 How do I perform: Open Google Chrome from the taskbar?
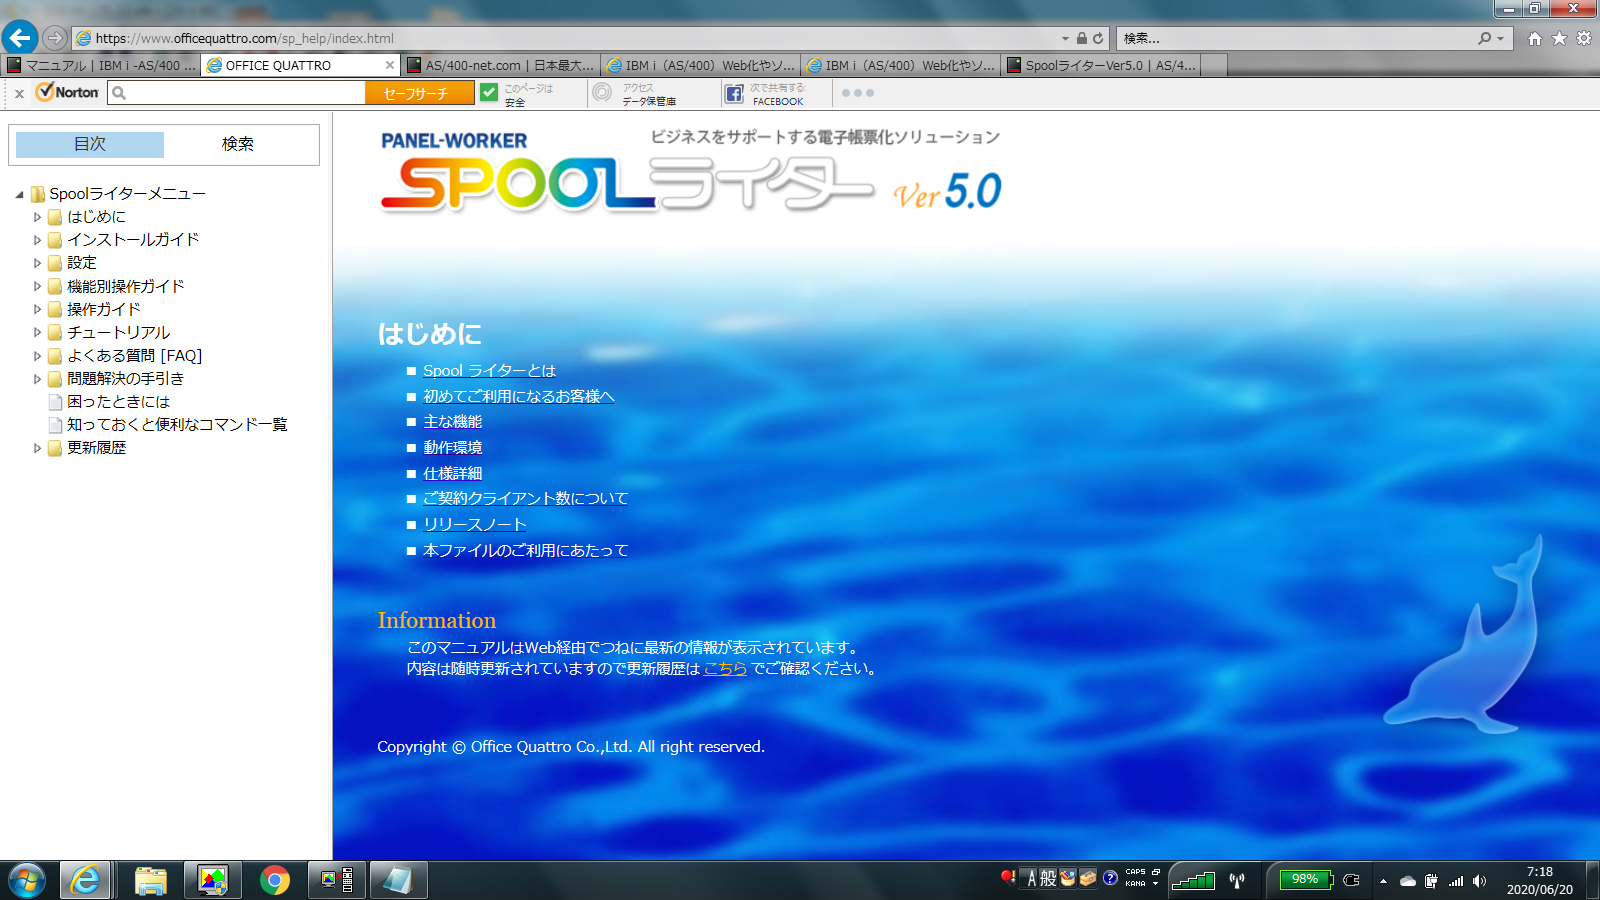click(274, 880)
